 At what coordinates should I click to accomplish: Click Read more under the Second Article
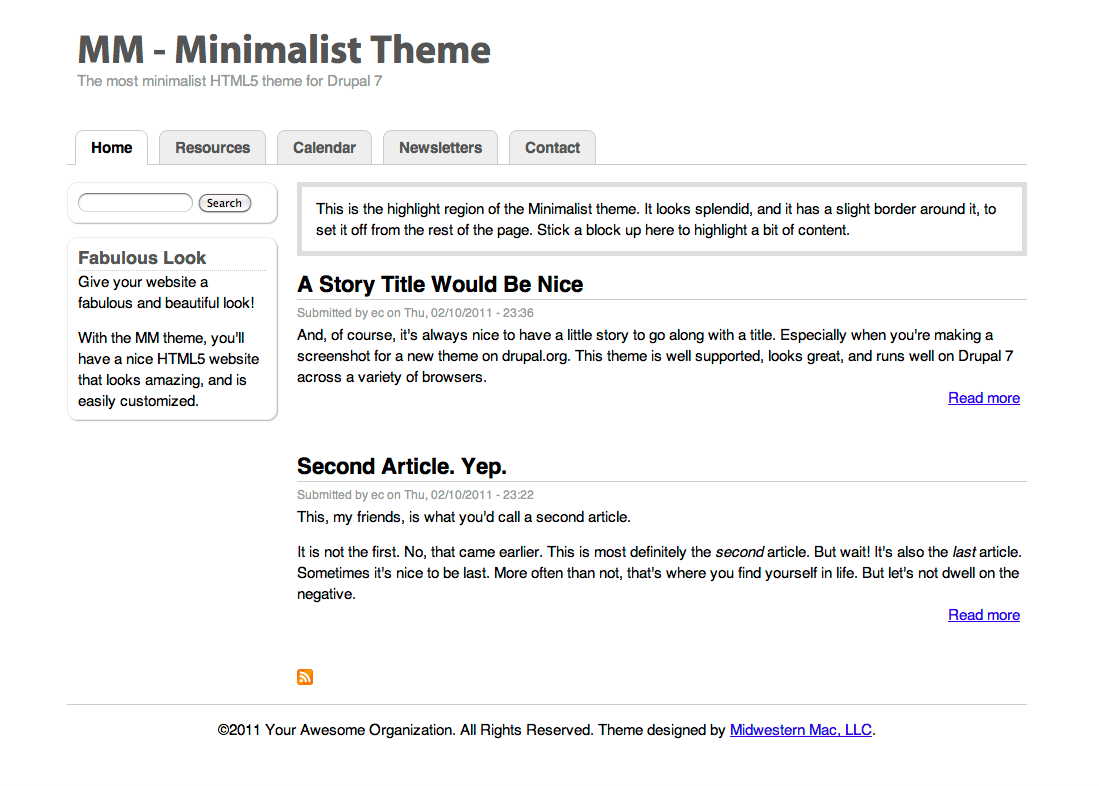coord(983,615)
